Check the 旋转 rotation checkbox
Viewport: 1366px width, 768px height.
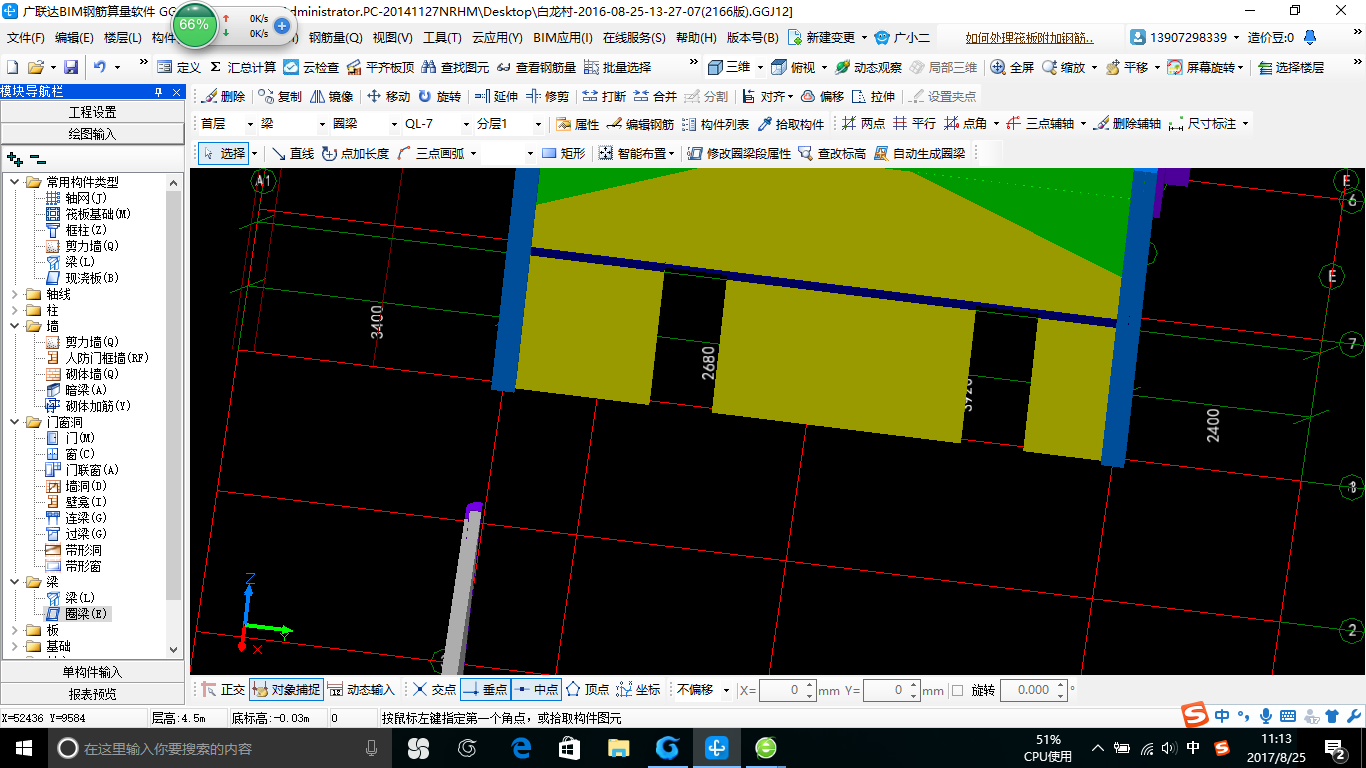(958, 690)
